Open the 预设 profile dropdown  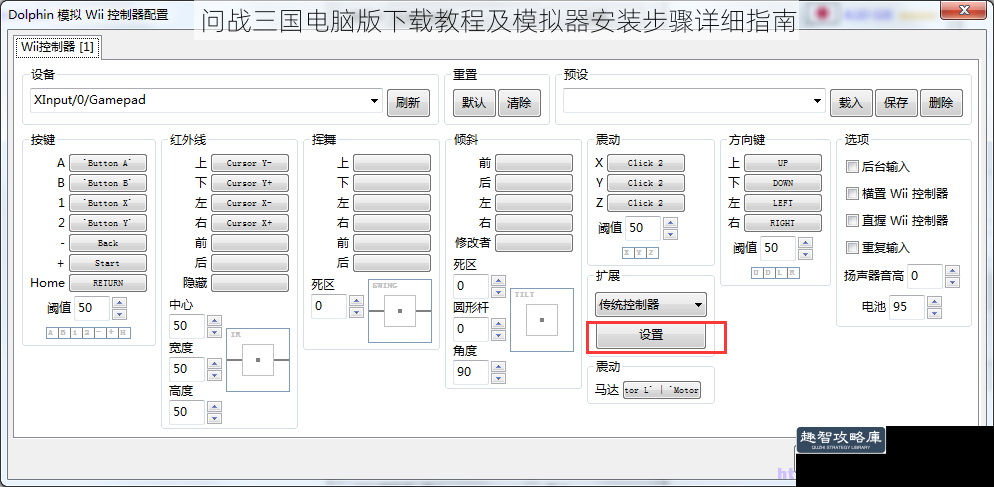694,101
